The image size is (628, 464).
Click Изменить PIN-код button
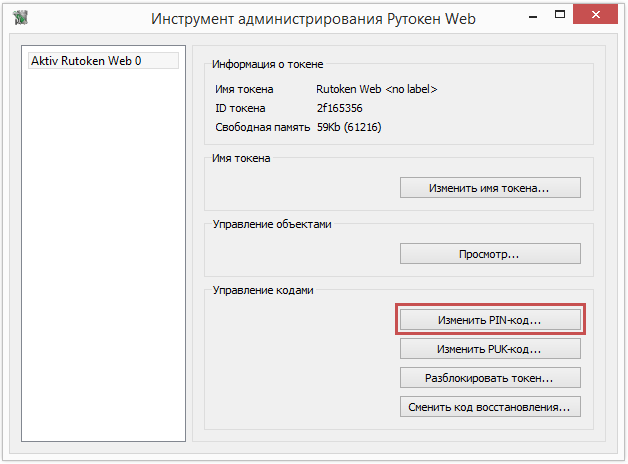(490, 319)
